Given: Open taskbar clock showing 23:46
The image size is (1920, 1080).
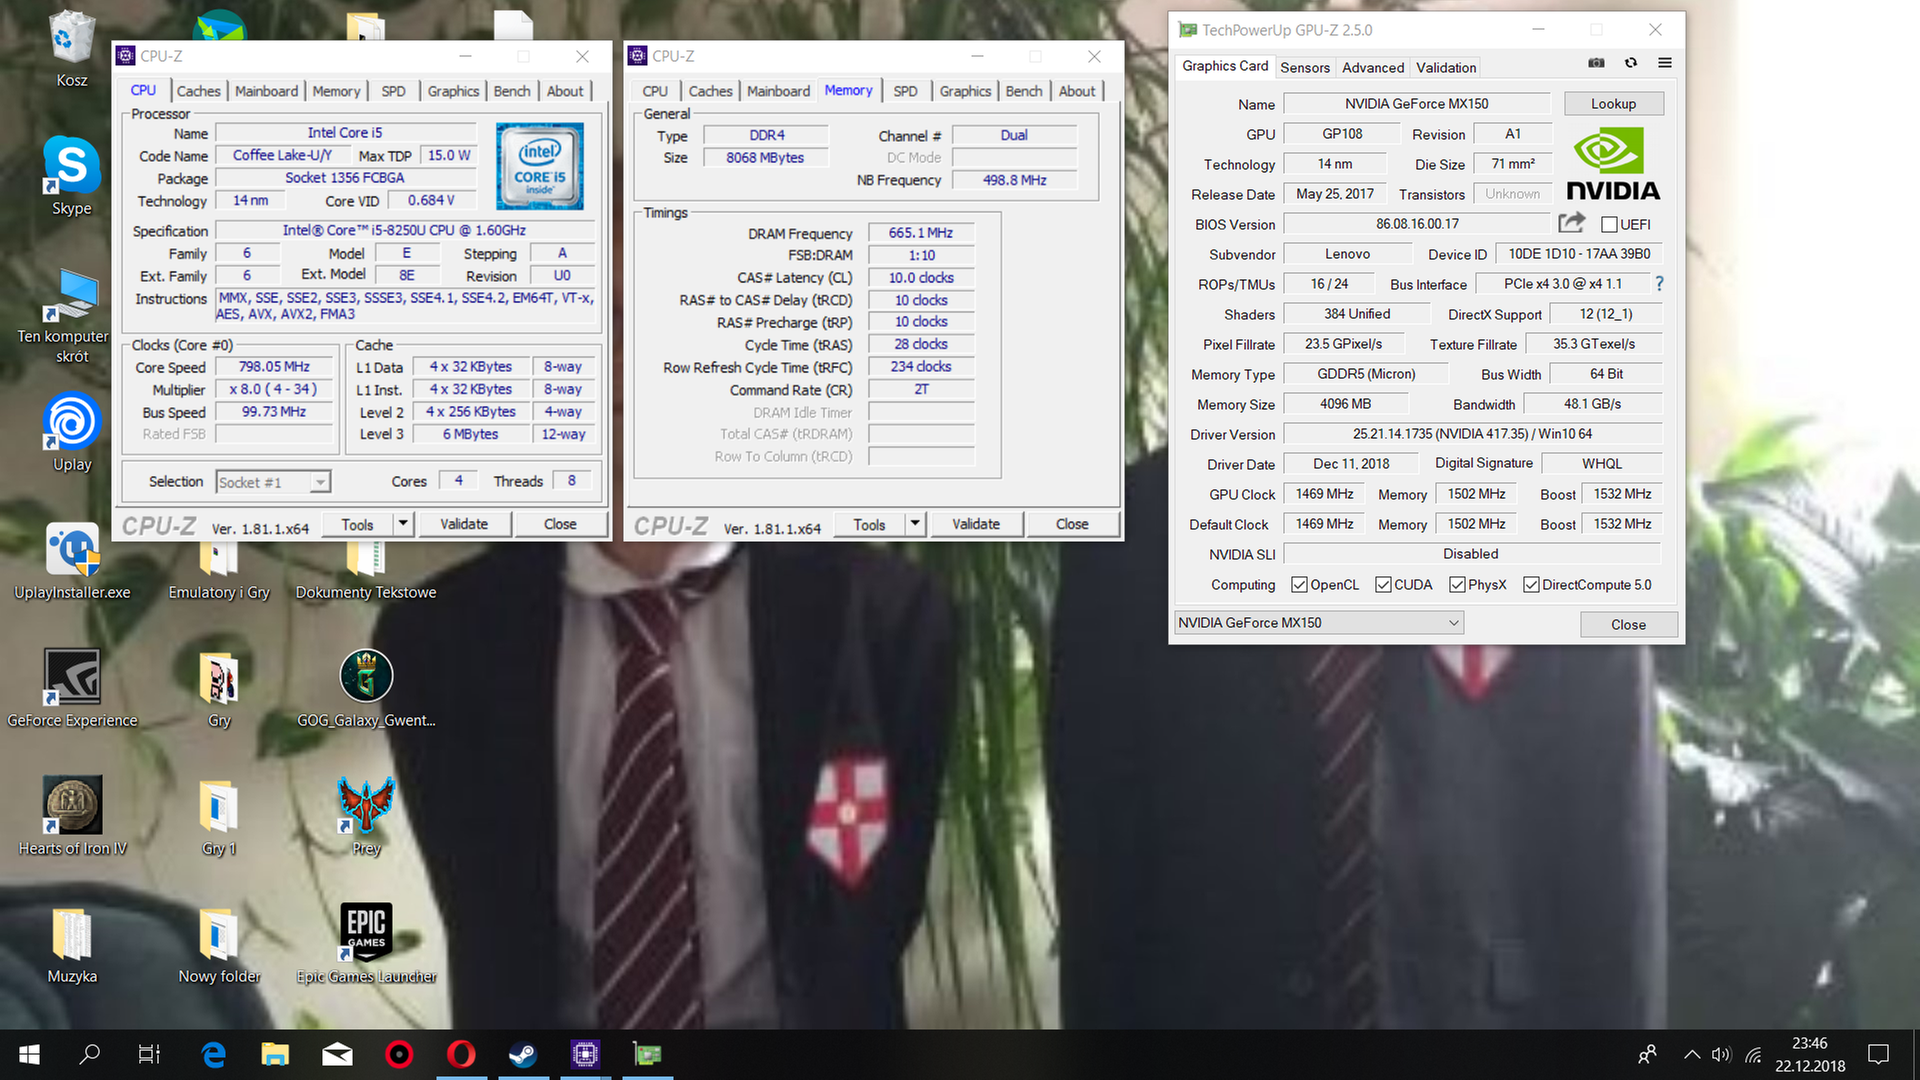Looking at the screenshot, I should (x=1810, y=1054).
